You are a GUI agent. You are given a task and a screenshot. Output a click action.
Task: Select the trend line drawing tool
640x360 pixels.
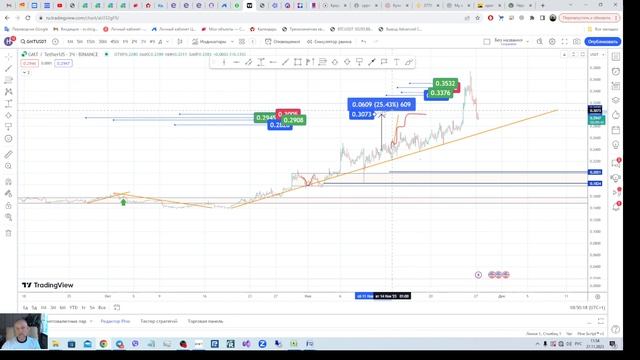click(x=8, y=69)
